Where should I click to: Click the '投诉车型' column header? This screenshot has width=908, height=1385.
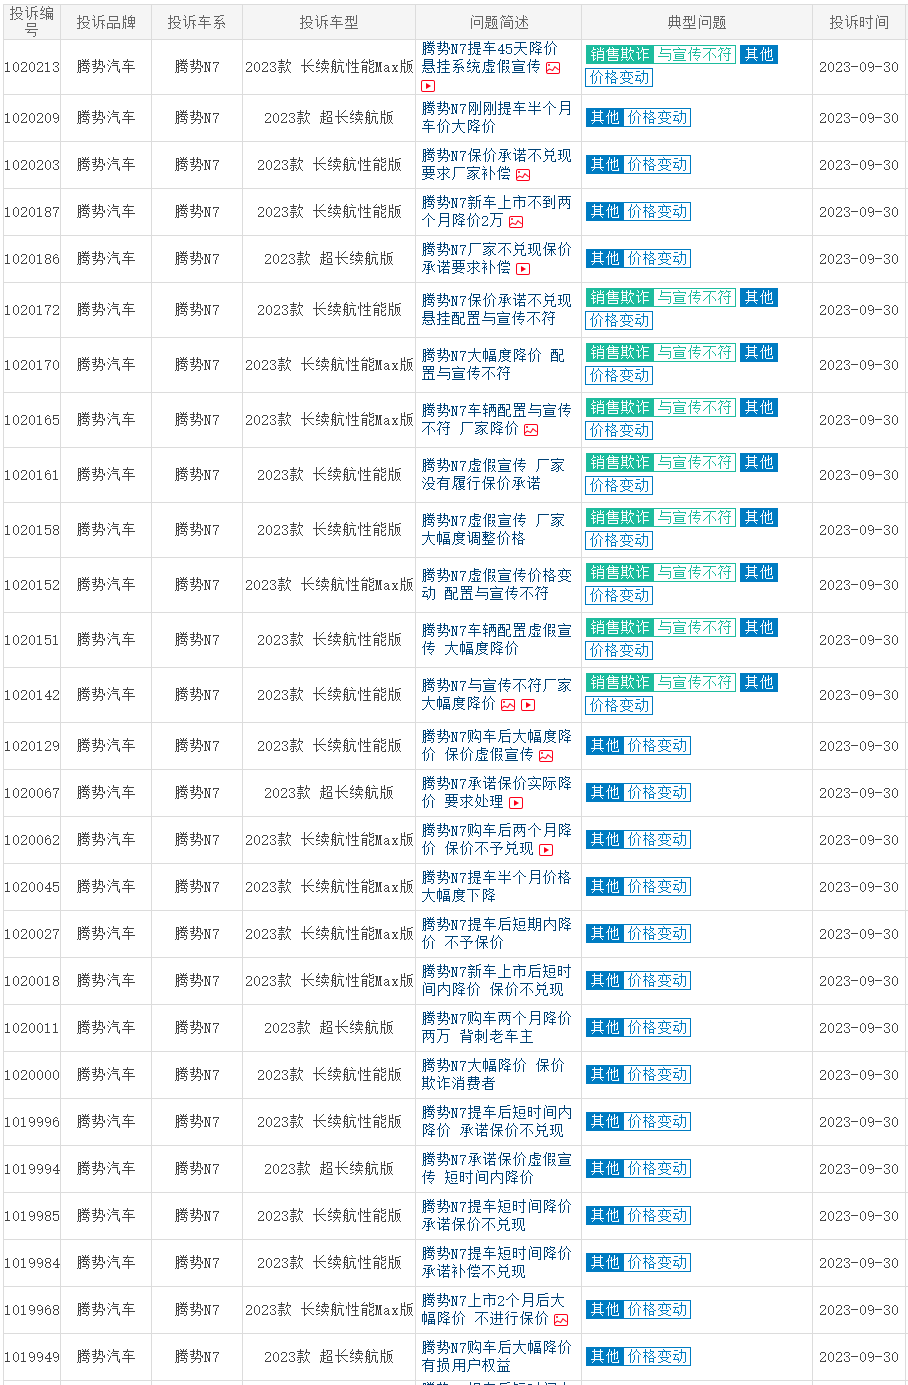pyautogui.click(x=329, y=22)
